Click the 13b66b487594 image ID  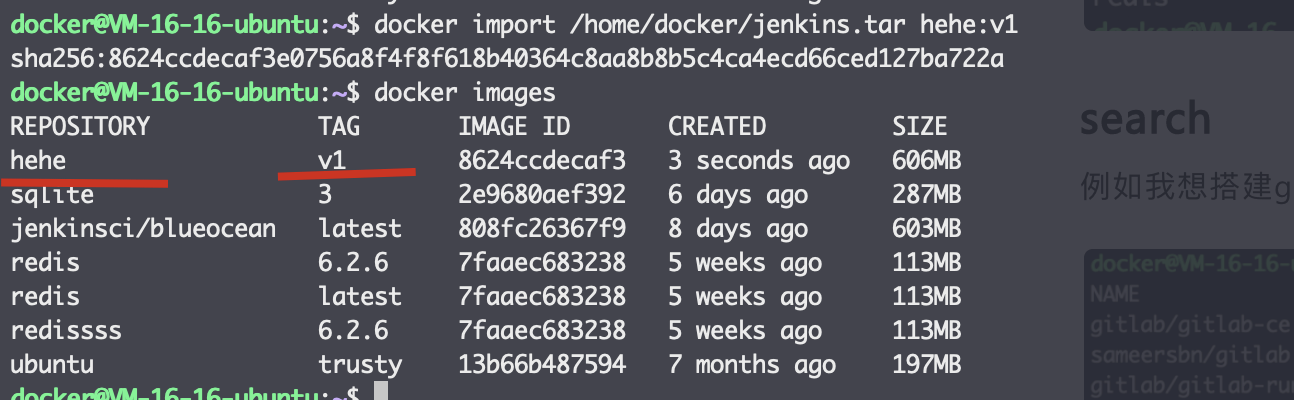(542, 364)
